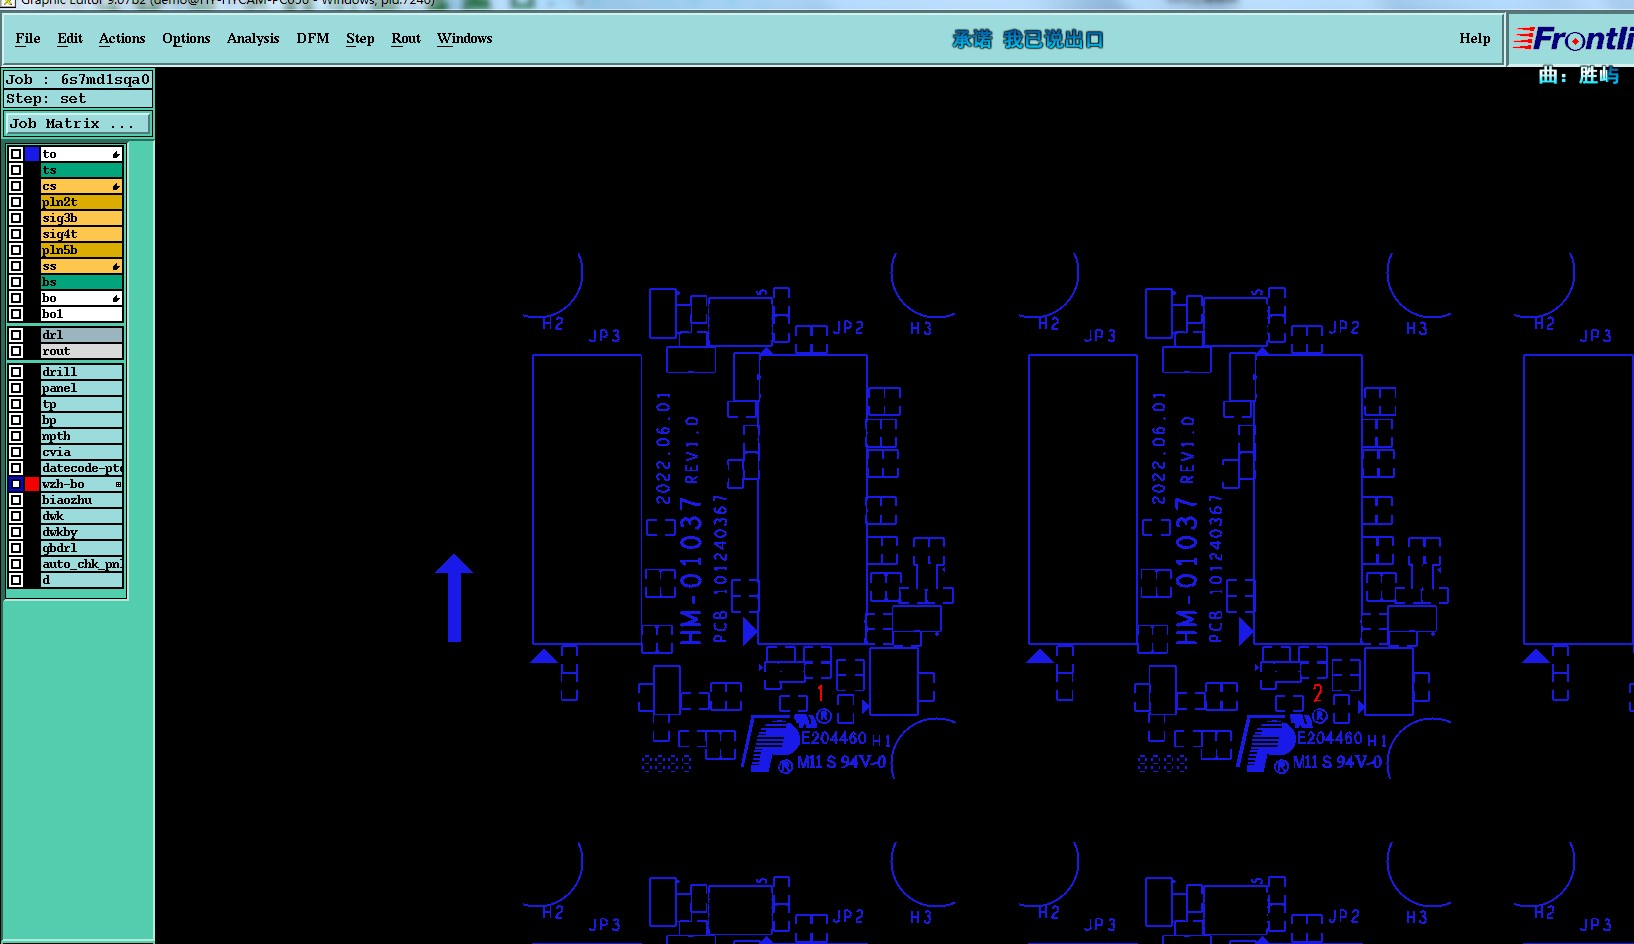
Task: Open the Analysis menu
Action: coord(253,38)
